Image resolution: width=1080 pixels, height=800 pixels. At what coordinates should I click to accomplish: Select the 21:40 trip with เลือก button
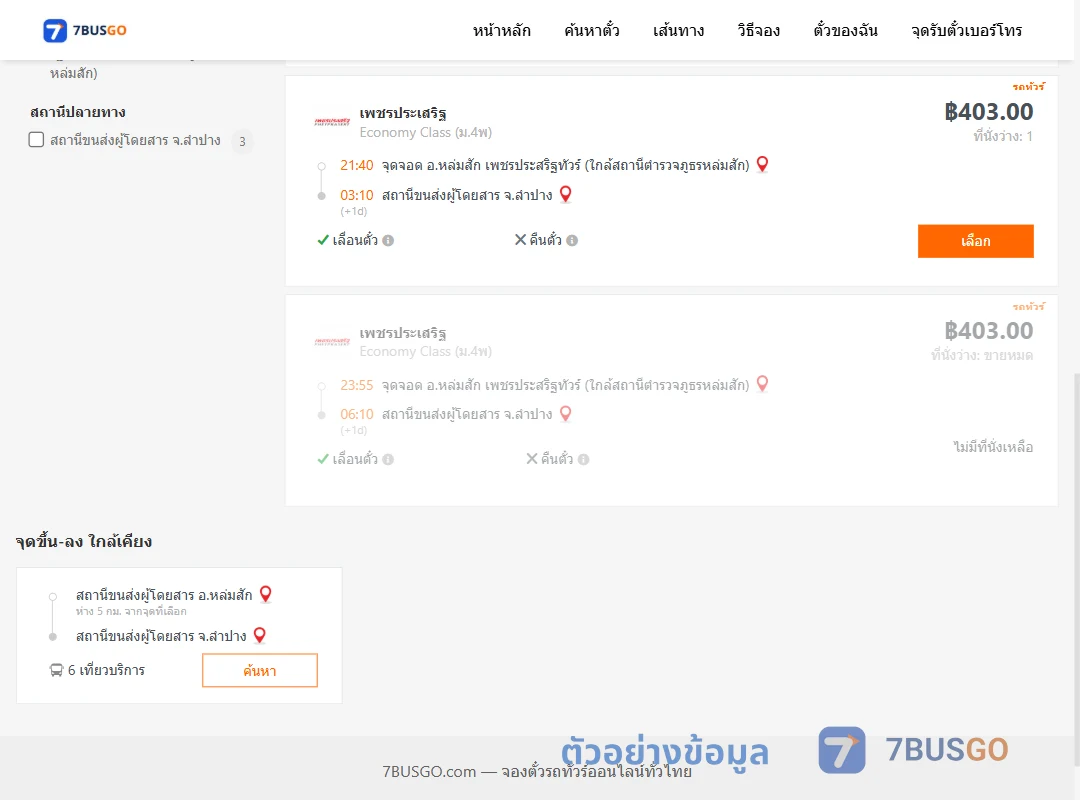click(x=975, y=241)
